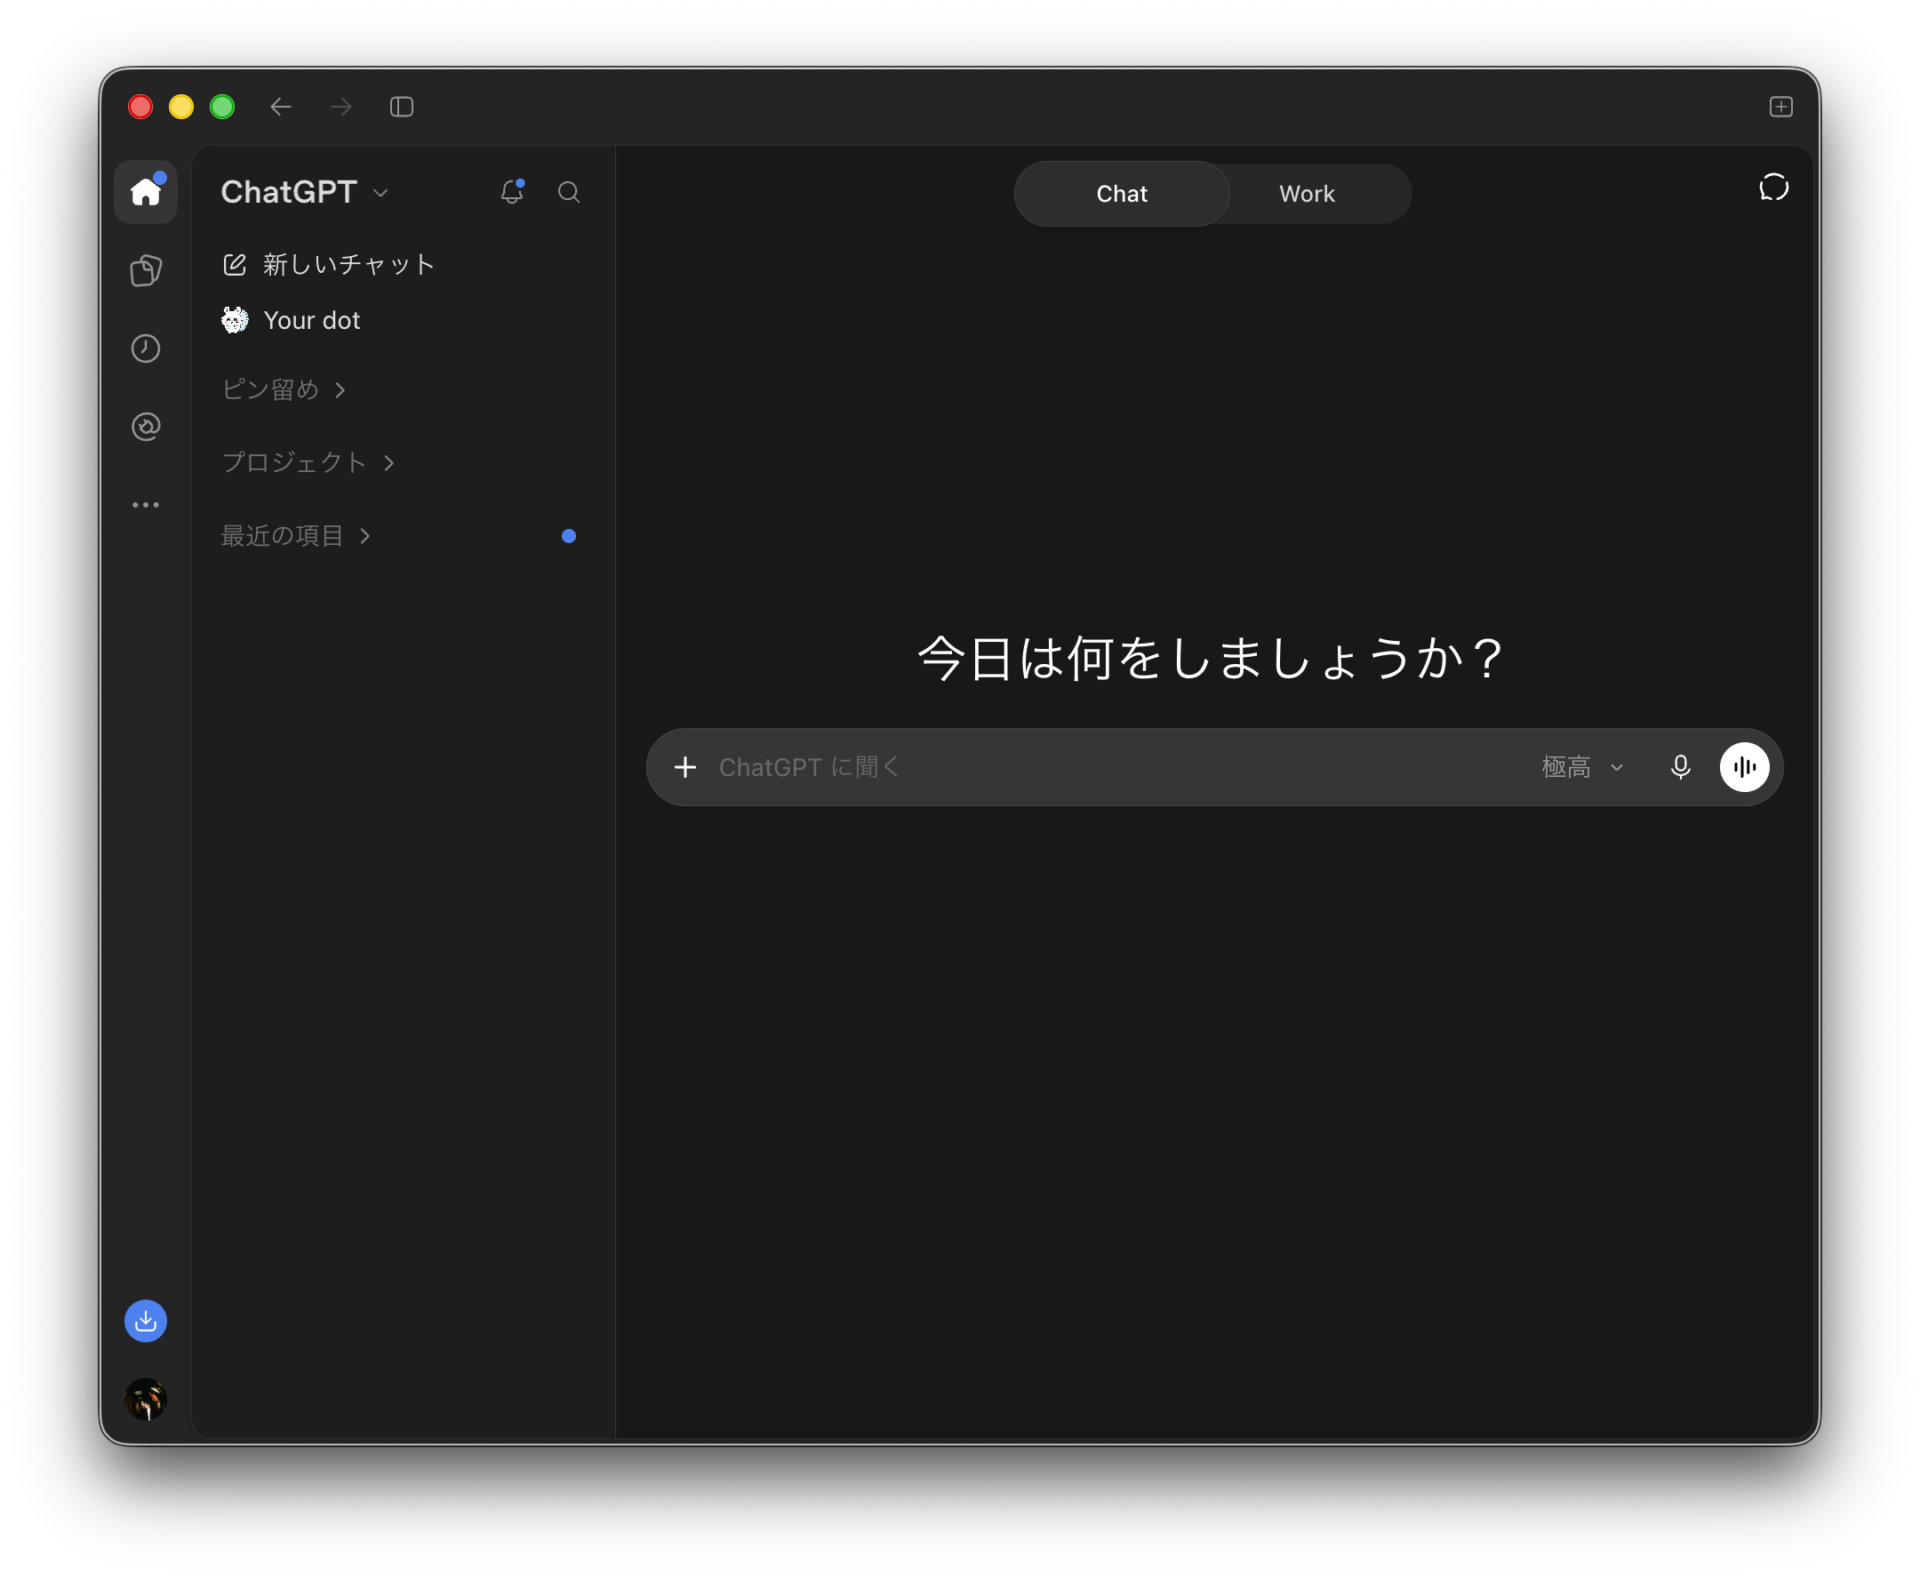Start voice mode waveform button
1920x1577 pixels.
tap(1745, 767)
